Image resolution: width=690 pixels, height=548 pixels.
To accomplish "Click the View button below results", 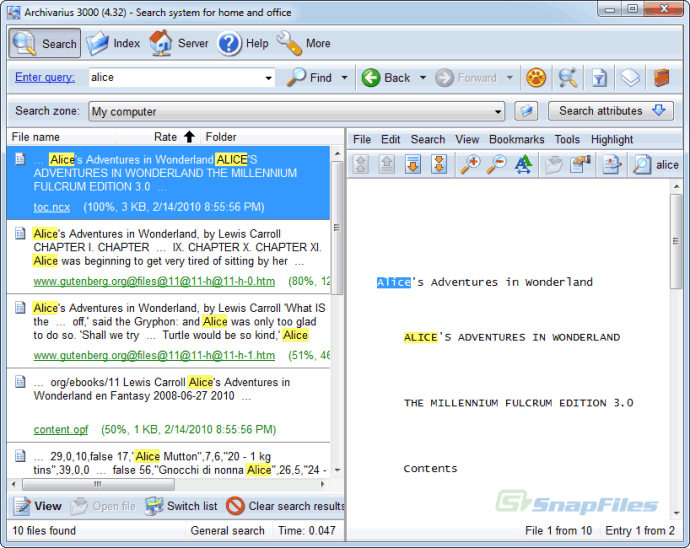I will pos(37,506).
